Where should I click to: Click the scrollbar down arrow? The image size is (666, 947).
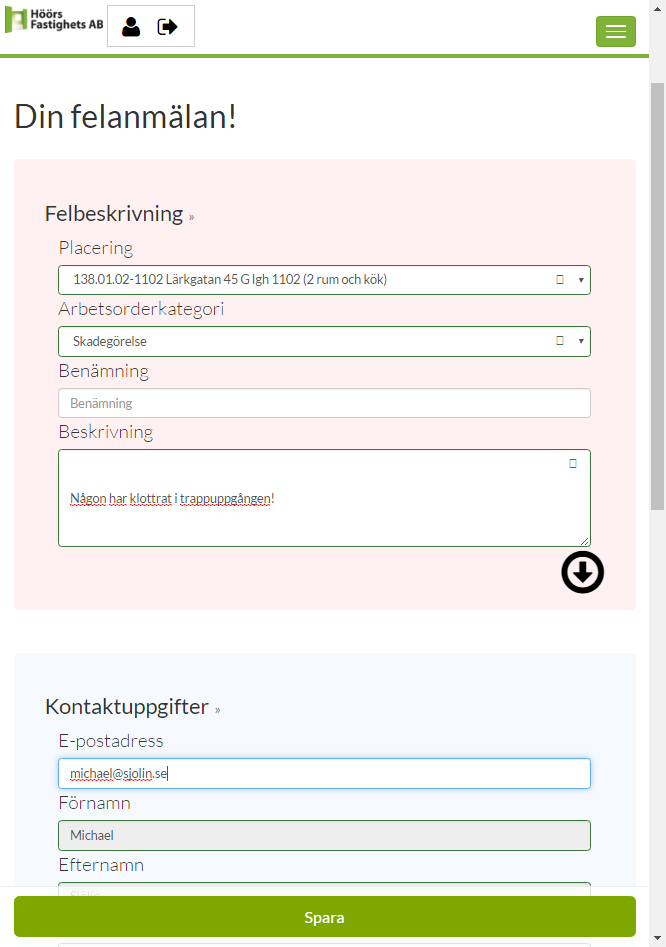tap(658, 938)
